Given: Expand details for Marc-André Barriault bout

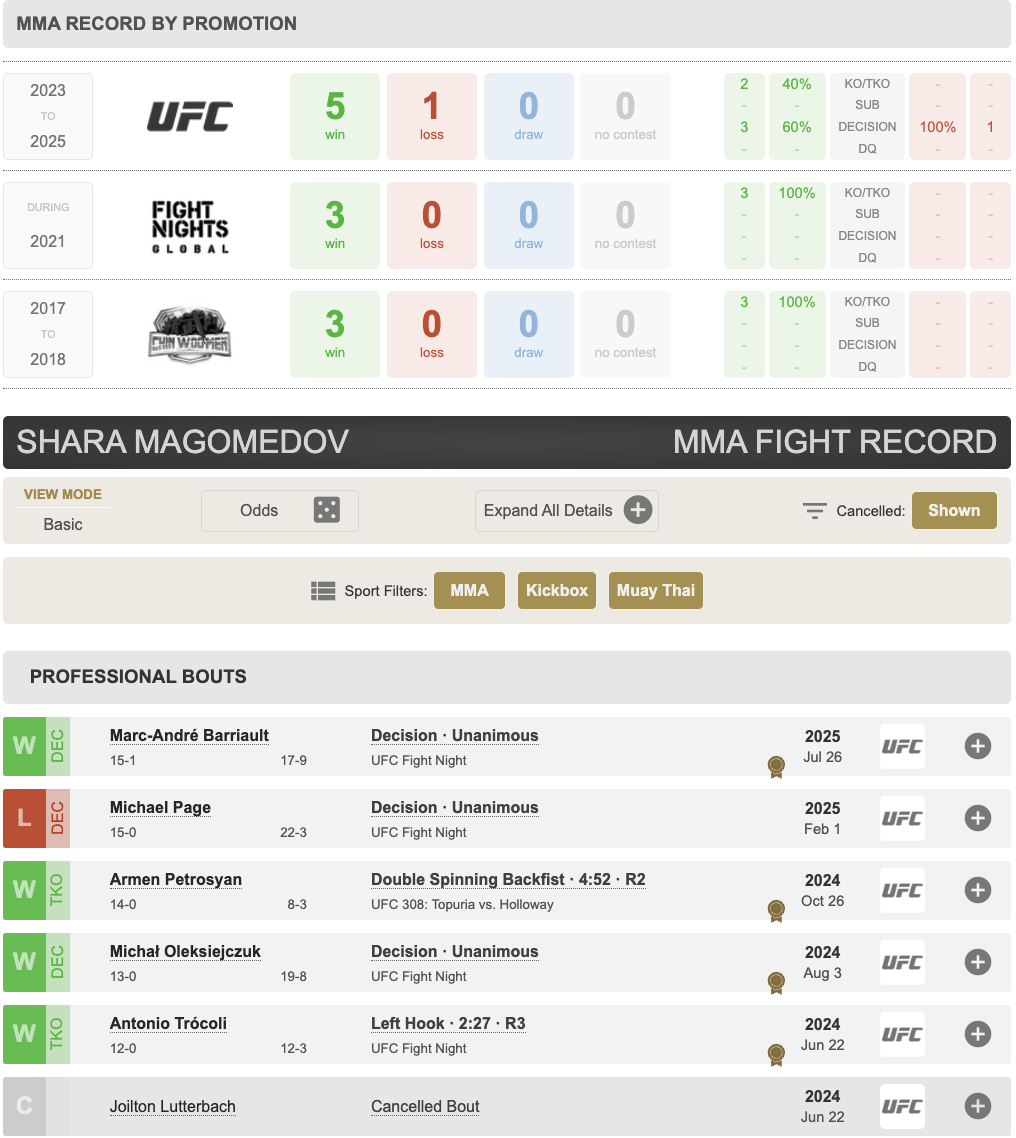Looking at the screenshot, I should pyautogui.click(x=978, y=746).
